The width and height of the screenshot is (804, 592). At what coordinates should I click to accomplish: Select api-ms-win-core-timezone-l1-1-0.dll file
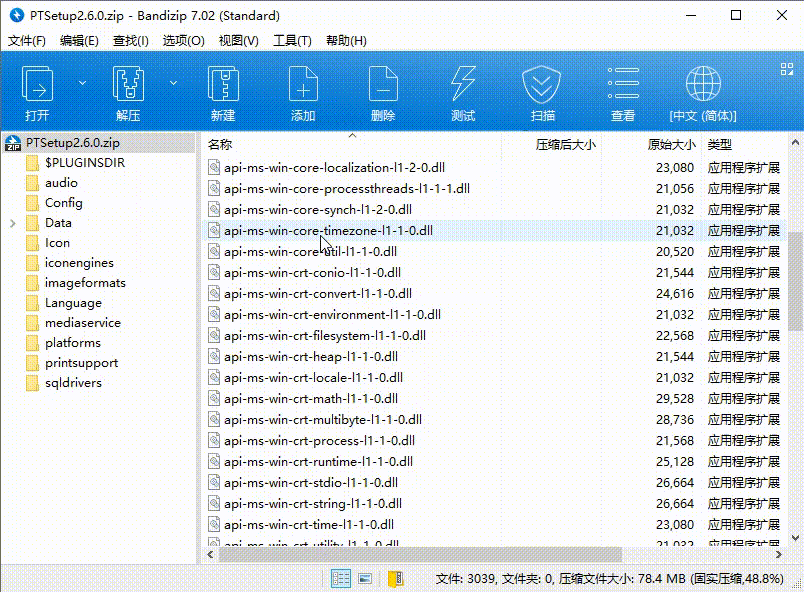pyautogui.click(x=328, y=231)
